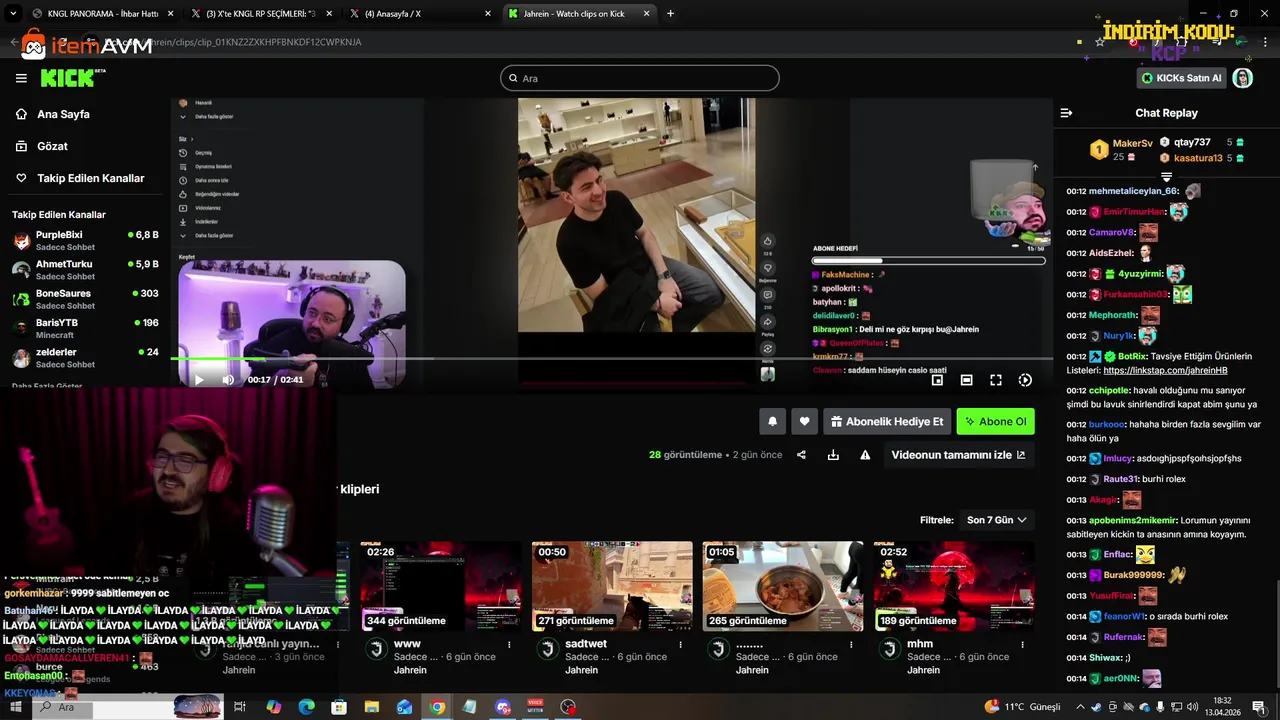1280x720 pixels.
Task: Open the 02:26 clip thumbnail with 344 views
Action: coord(441,586)
